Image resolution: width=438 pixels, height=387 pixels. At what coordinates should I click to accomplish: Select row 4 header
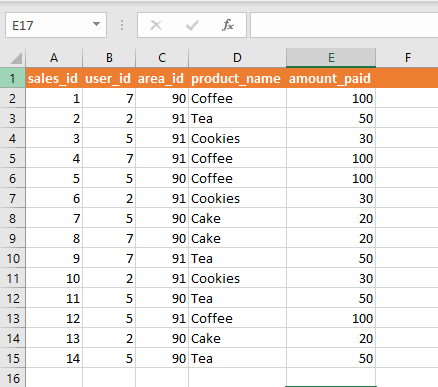click(13, 138)
